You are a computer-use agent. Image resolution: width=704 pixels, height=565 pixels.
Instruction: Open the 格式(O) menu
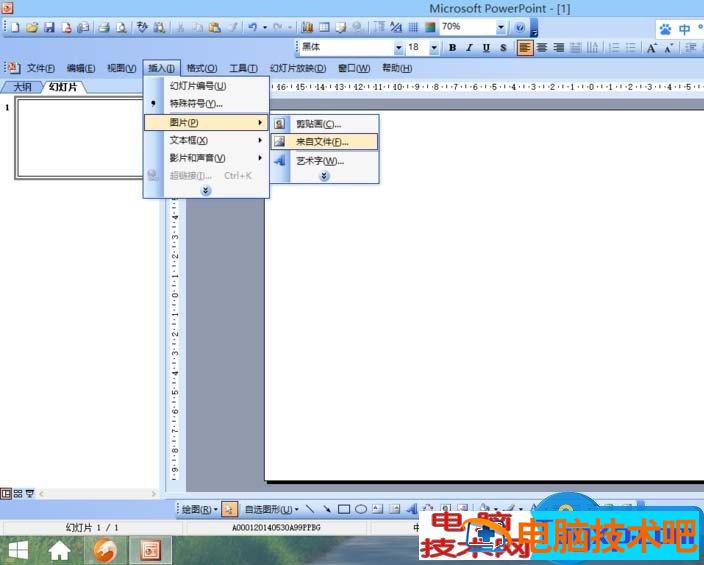click(202, 68)
